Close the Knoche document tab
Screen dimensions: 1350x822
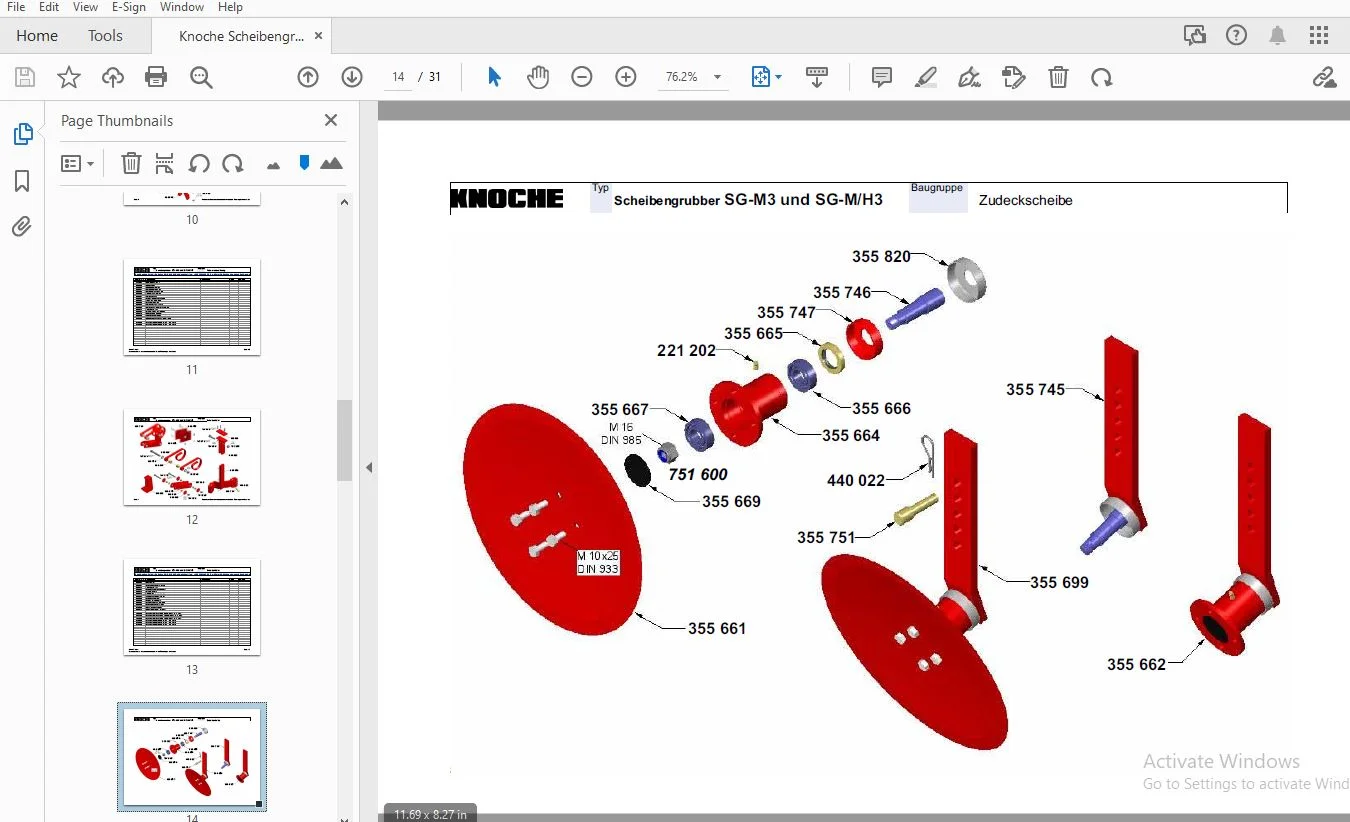318,36
